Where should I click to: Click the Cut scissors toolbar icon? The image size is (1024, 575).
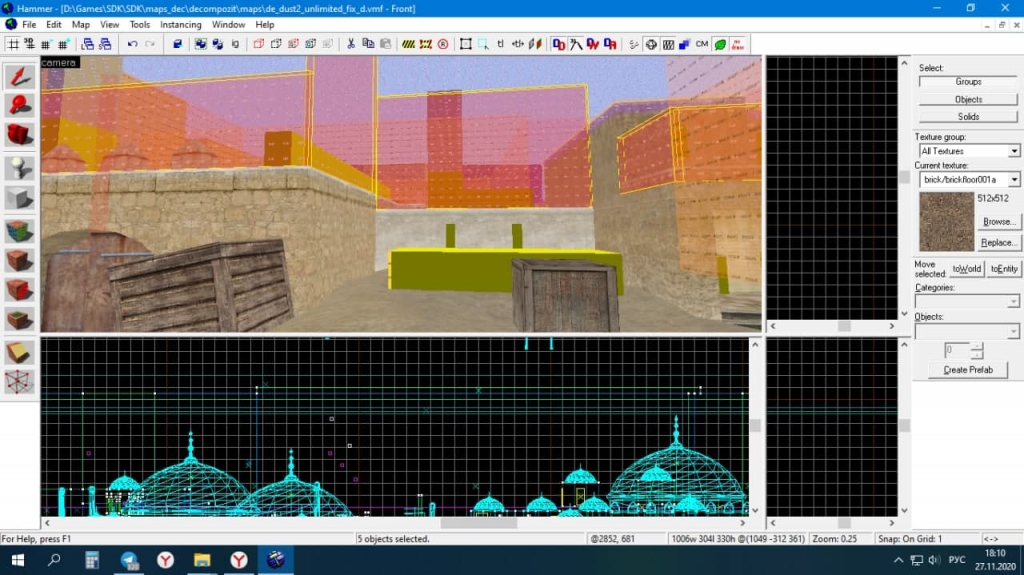pos(351,44)
